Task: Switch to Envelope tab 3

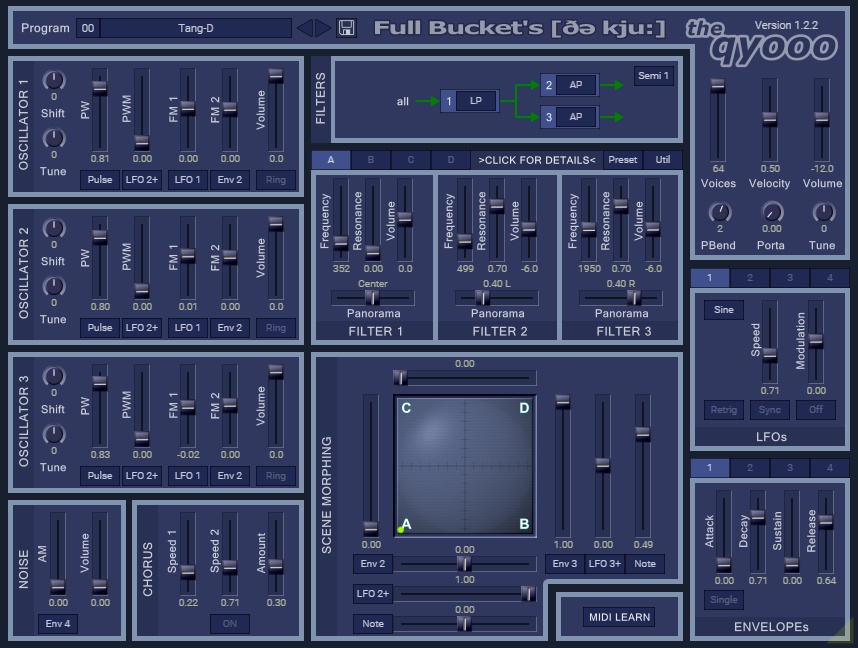Action: coord(790,467)
